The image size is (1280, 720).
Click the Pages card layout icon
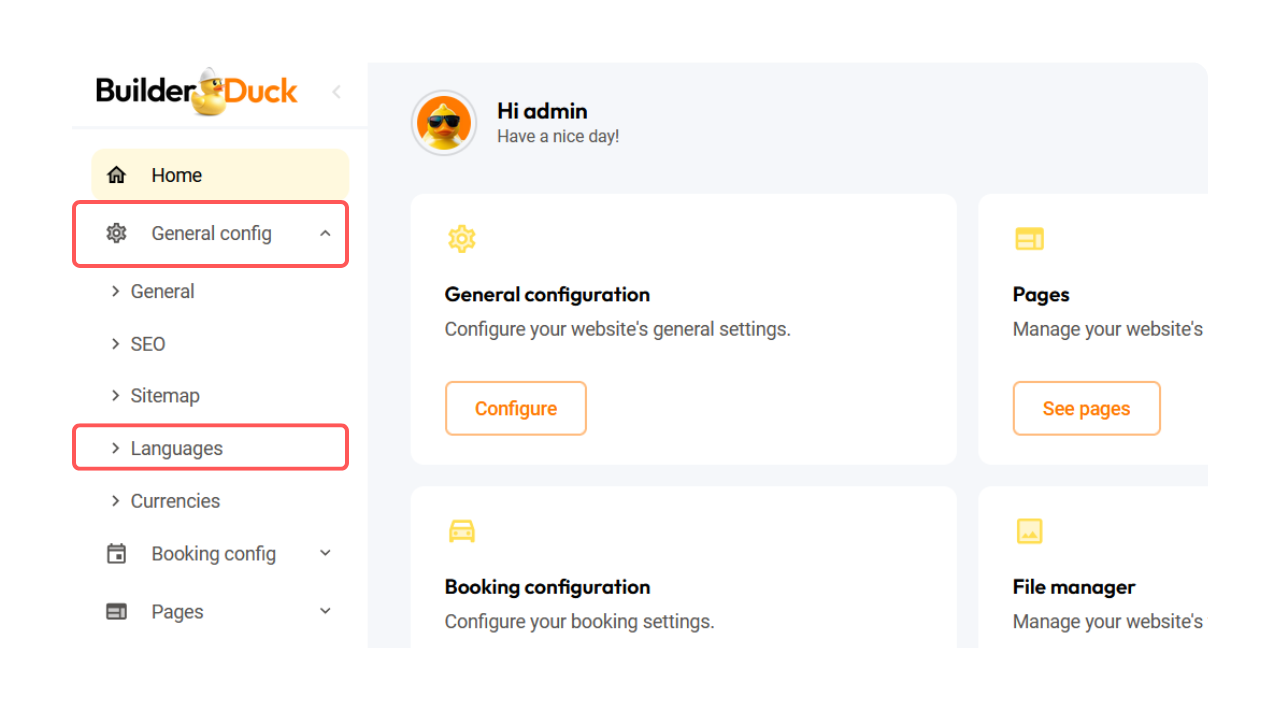click(x=1029, y=238)
